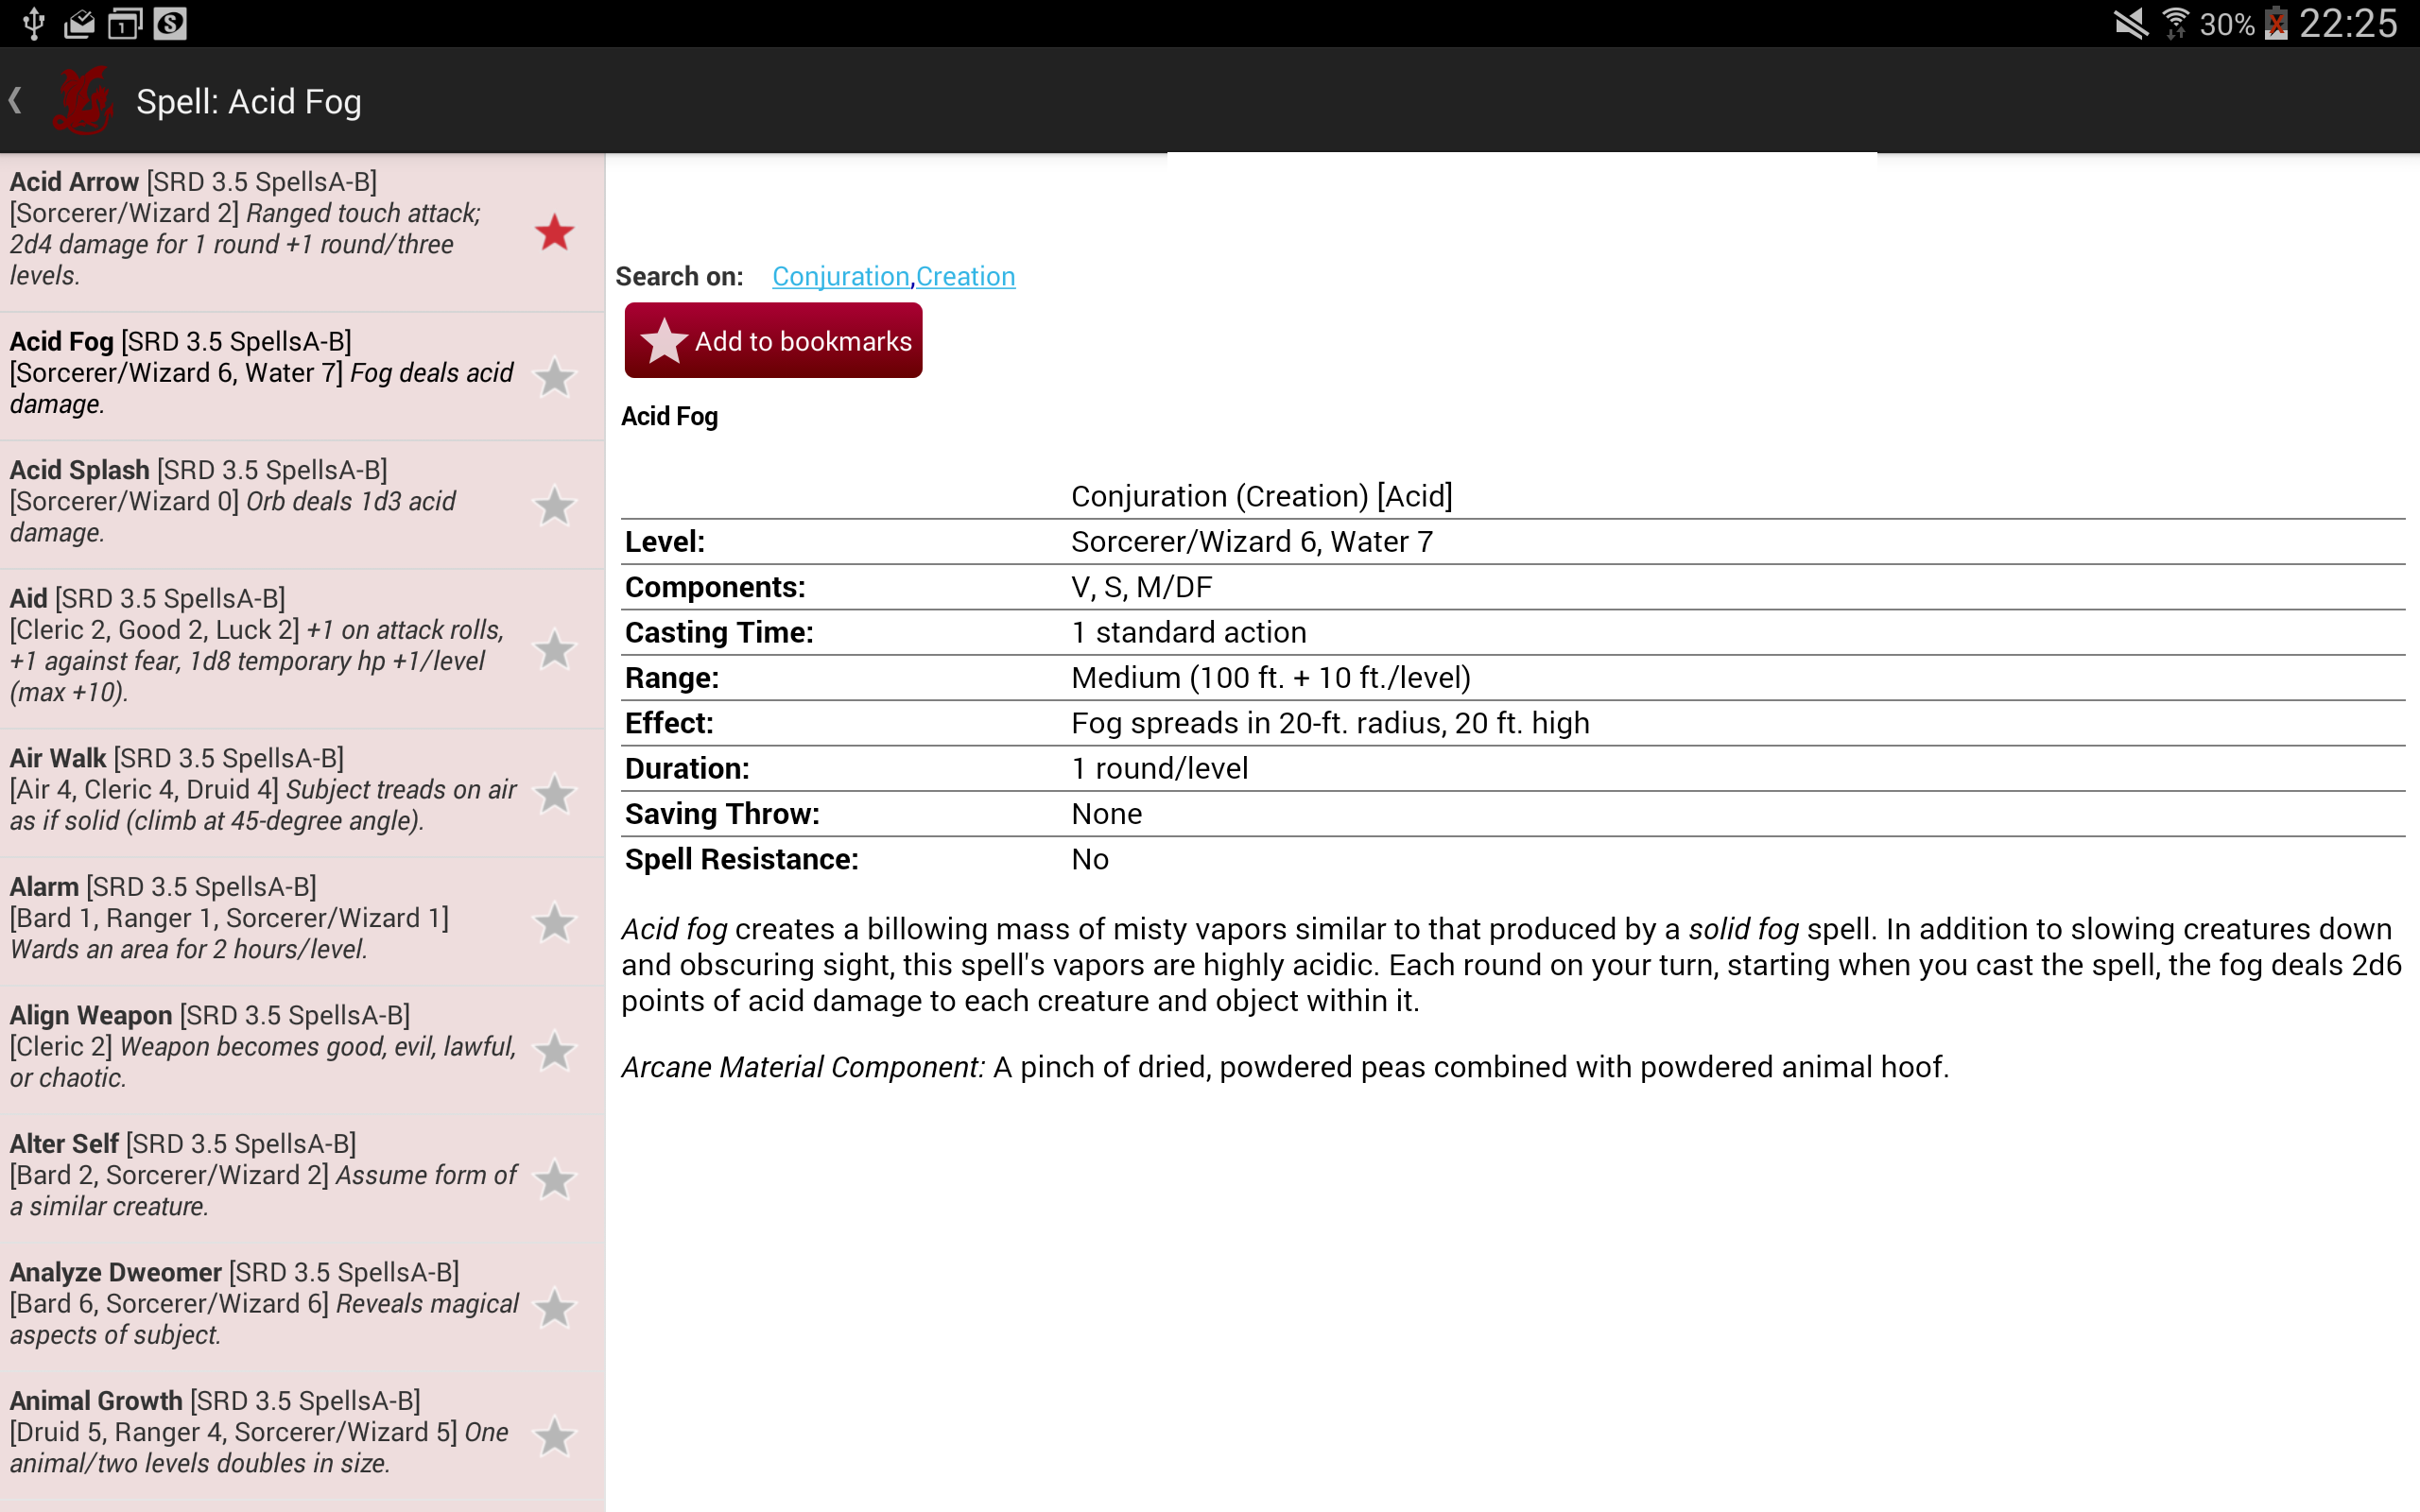
Task: Tap the 30% battery percentage text
Action: [2227, 24]
